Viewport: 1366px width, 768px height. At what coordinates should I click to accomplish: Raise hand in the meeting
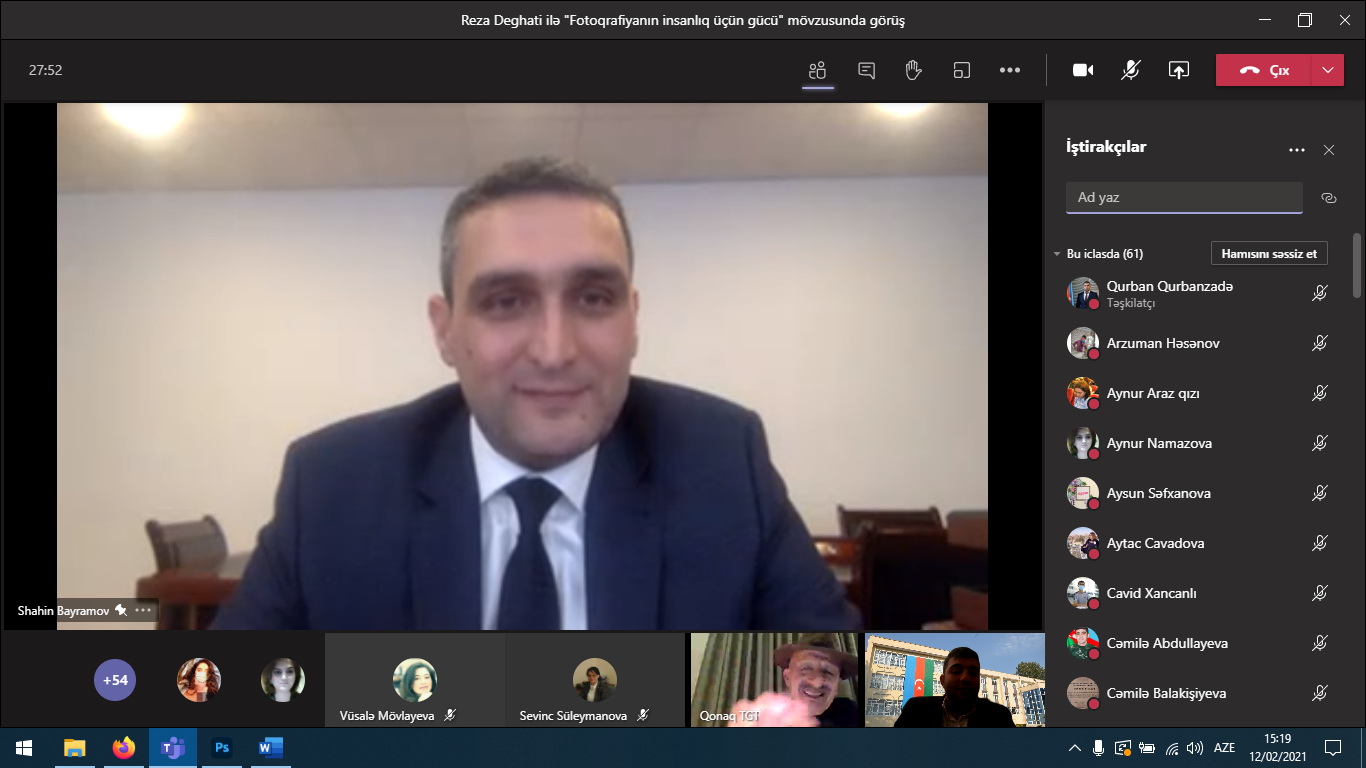(913, 70)
